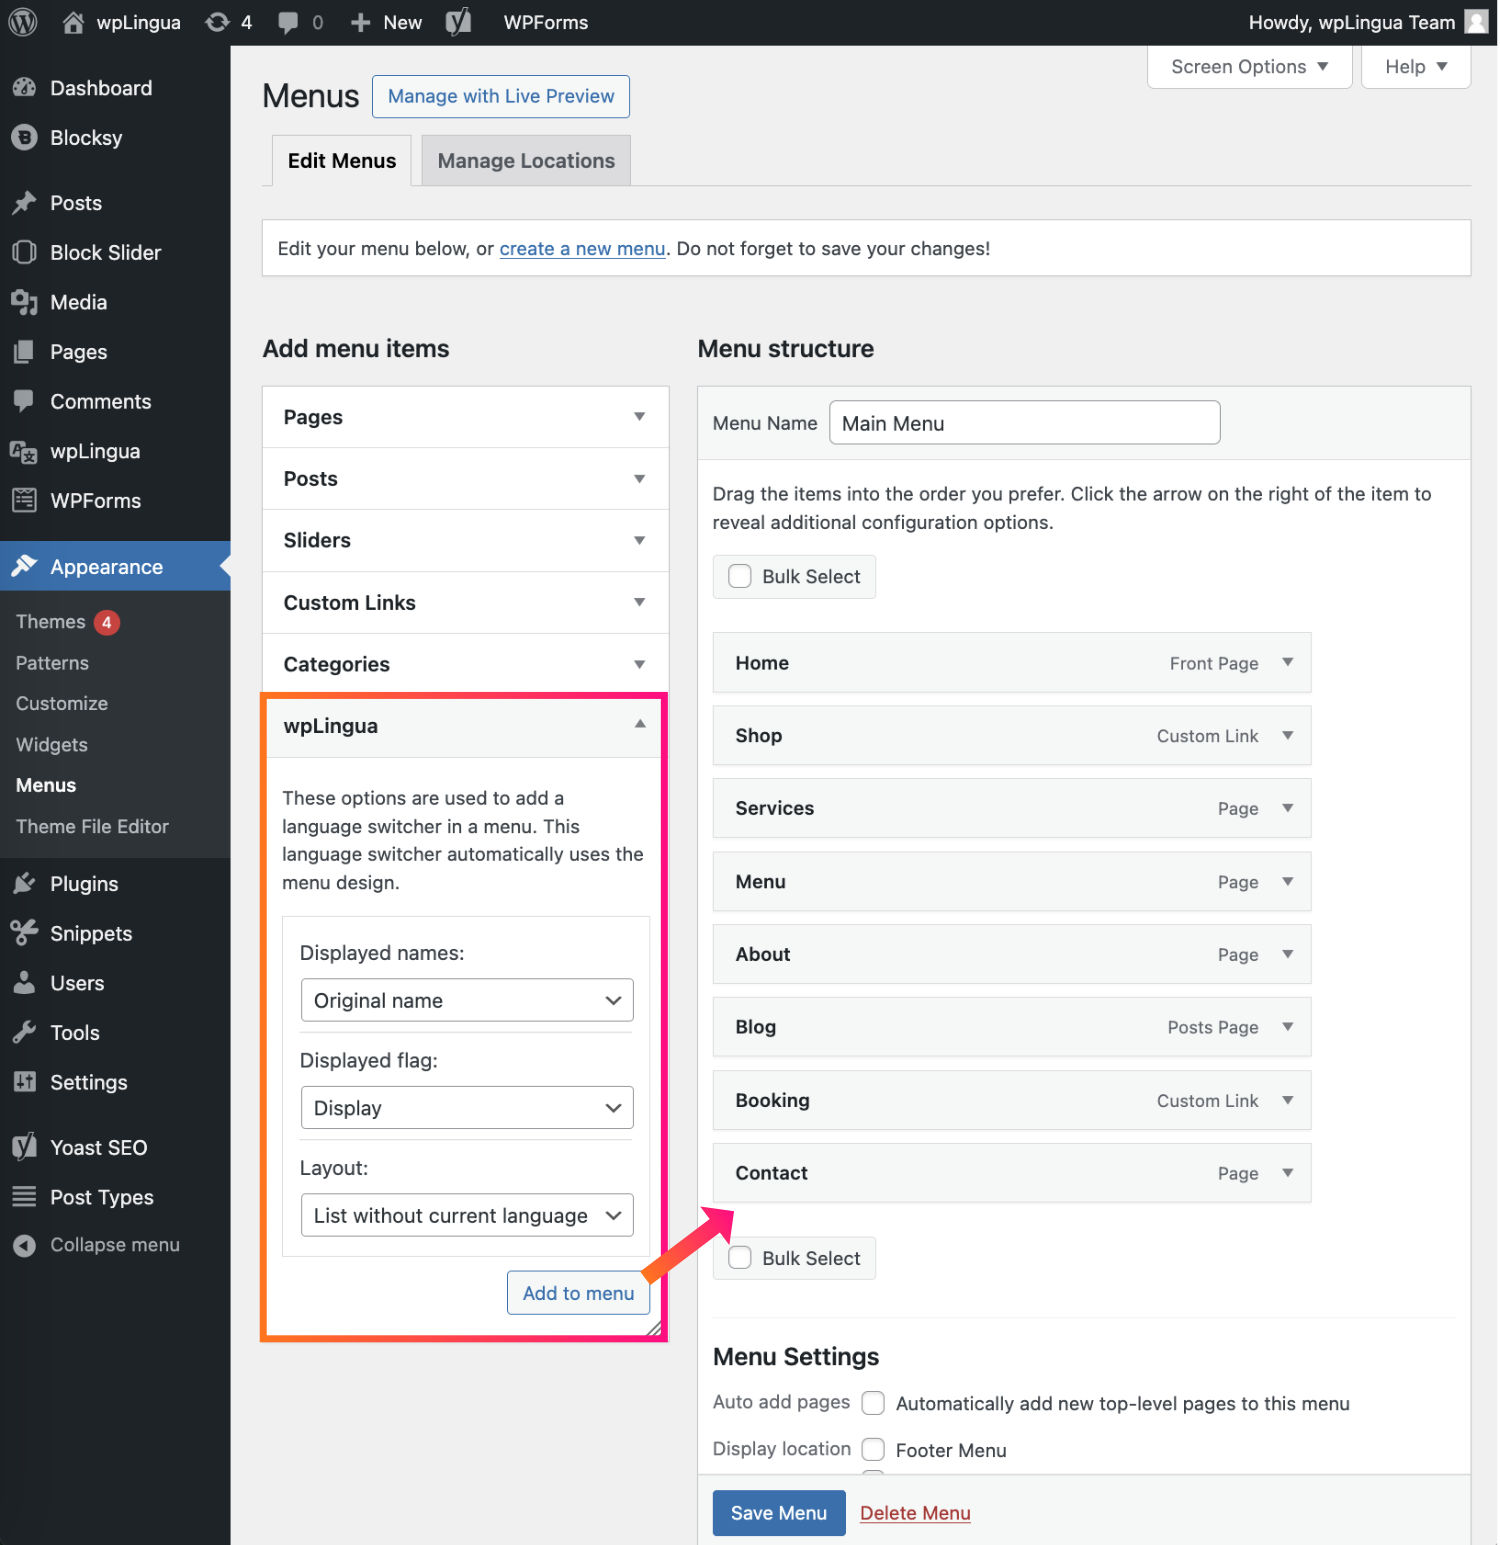Click the Add to menu button

pyautogui.click(x=578, y=1293)
